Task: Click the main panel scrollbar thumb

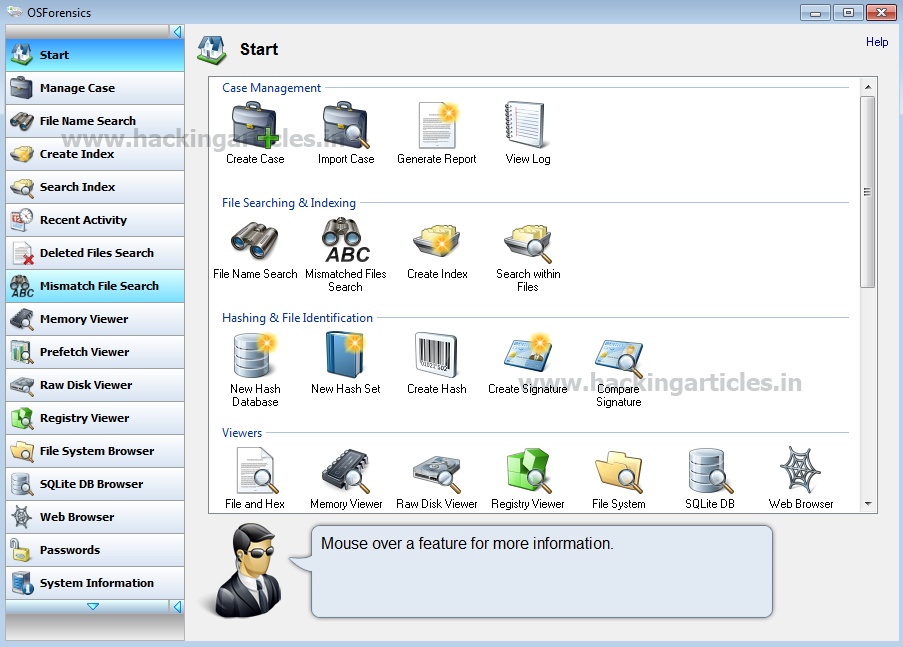Action: (x=867, y=191)
